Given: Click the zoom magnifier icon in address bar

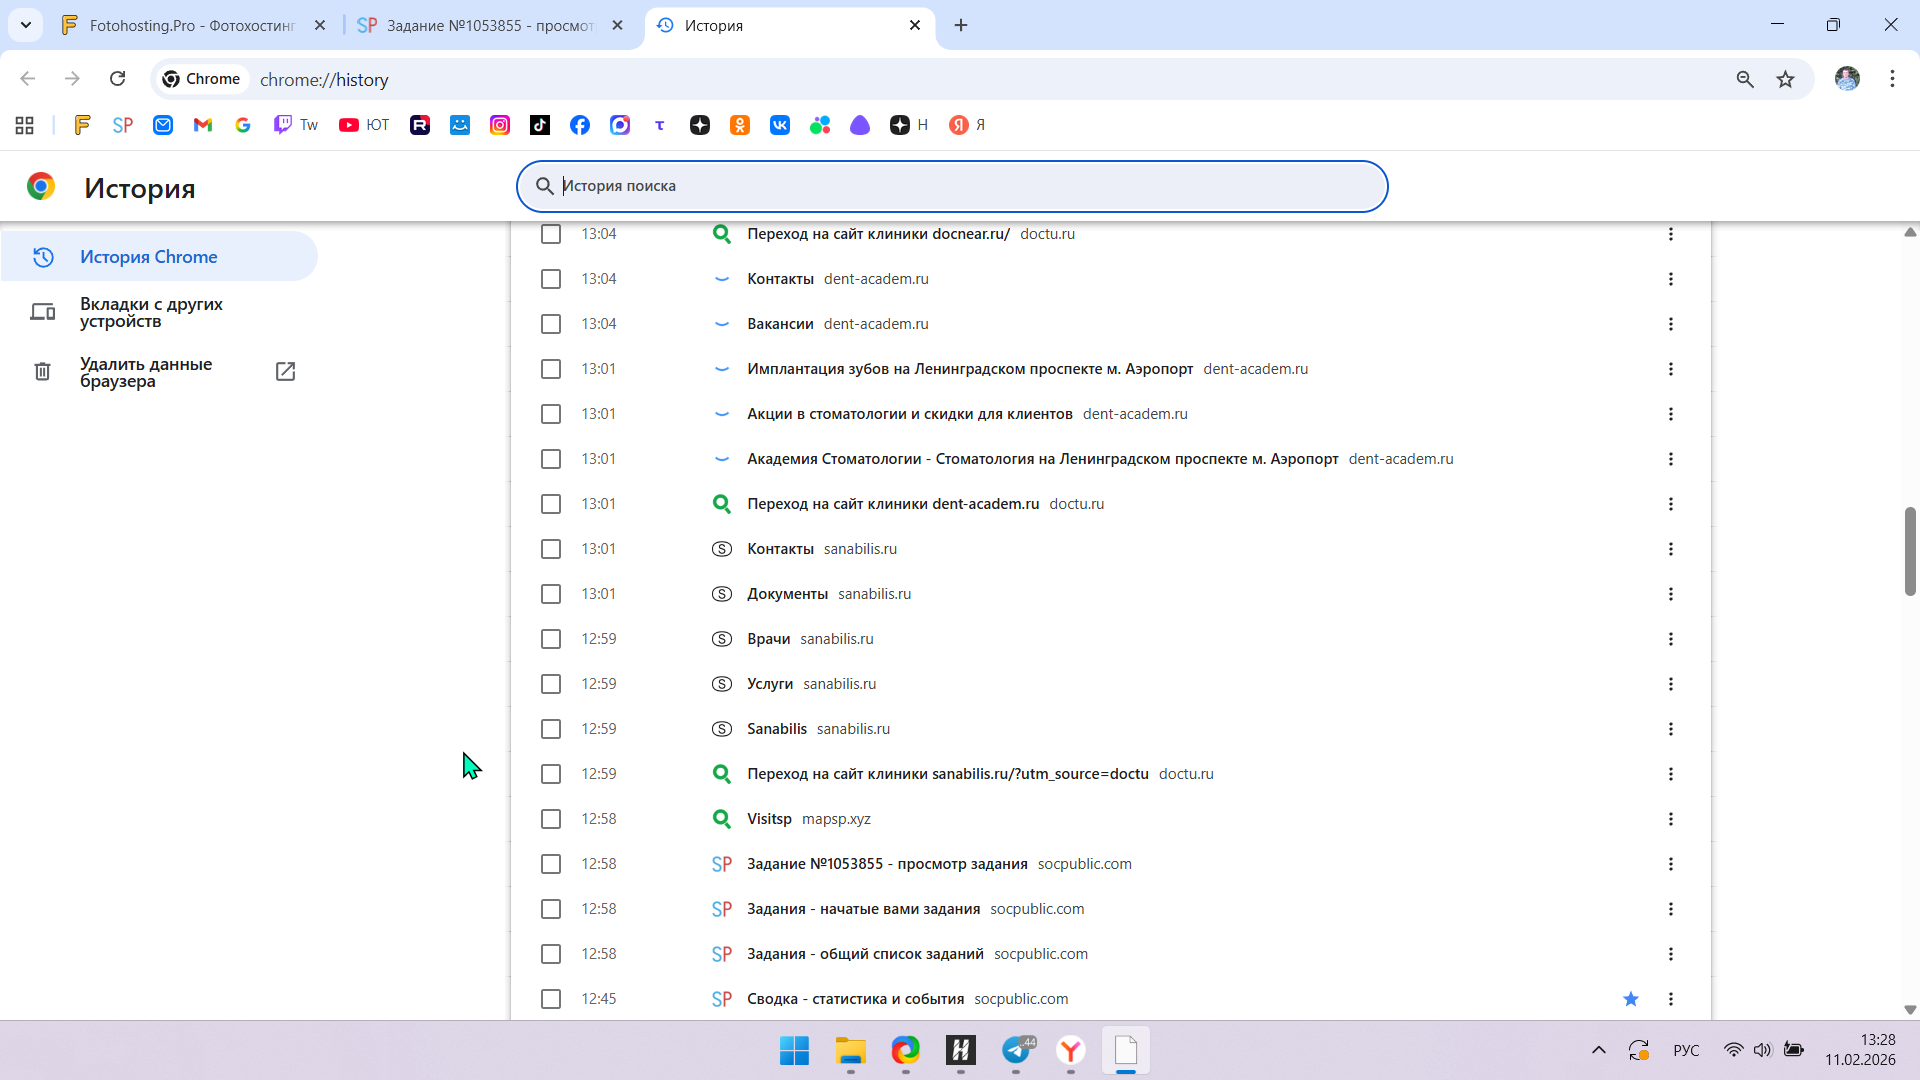Looking at the screenshot, I should pyautogui.click(x=1744, y=79).
